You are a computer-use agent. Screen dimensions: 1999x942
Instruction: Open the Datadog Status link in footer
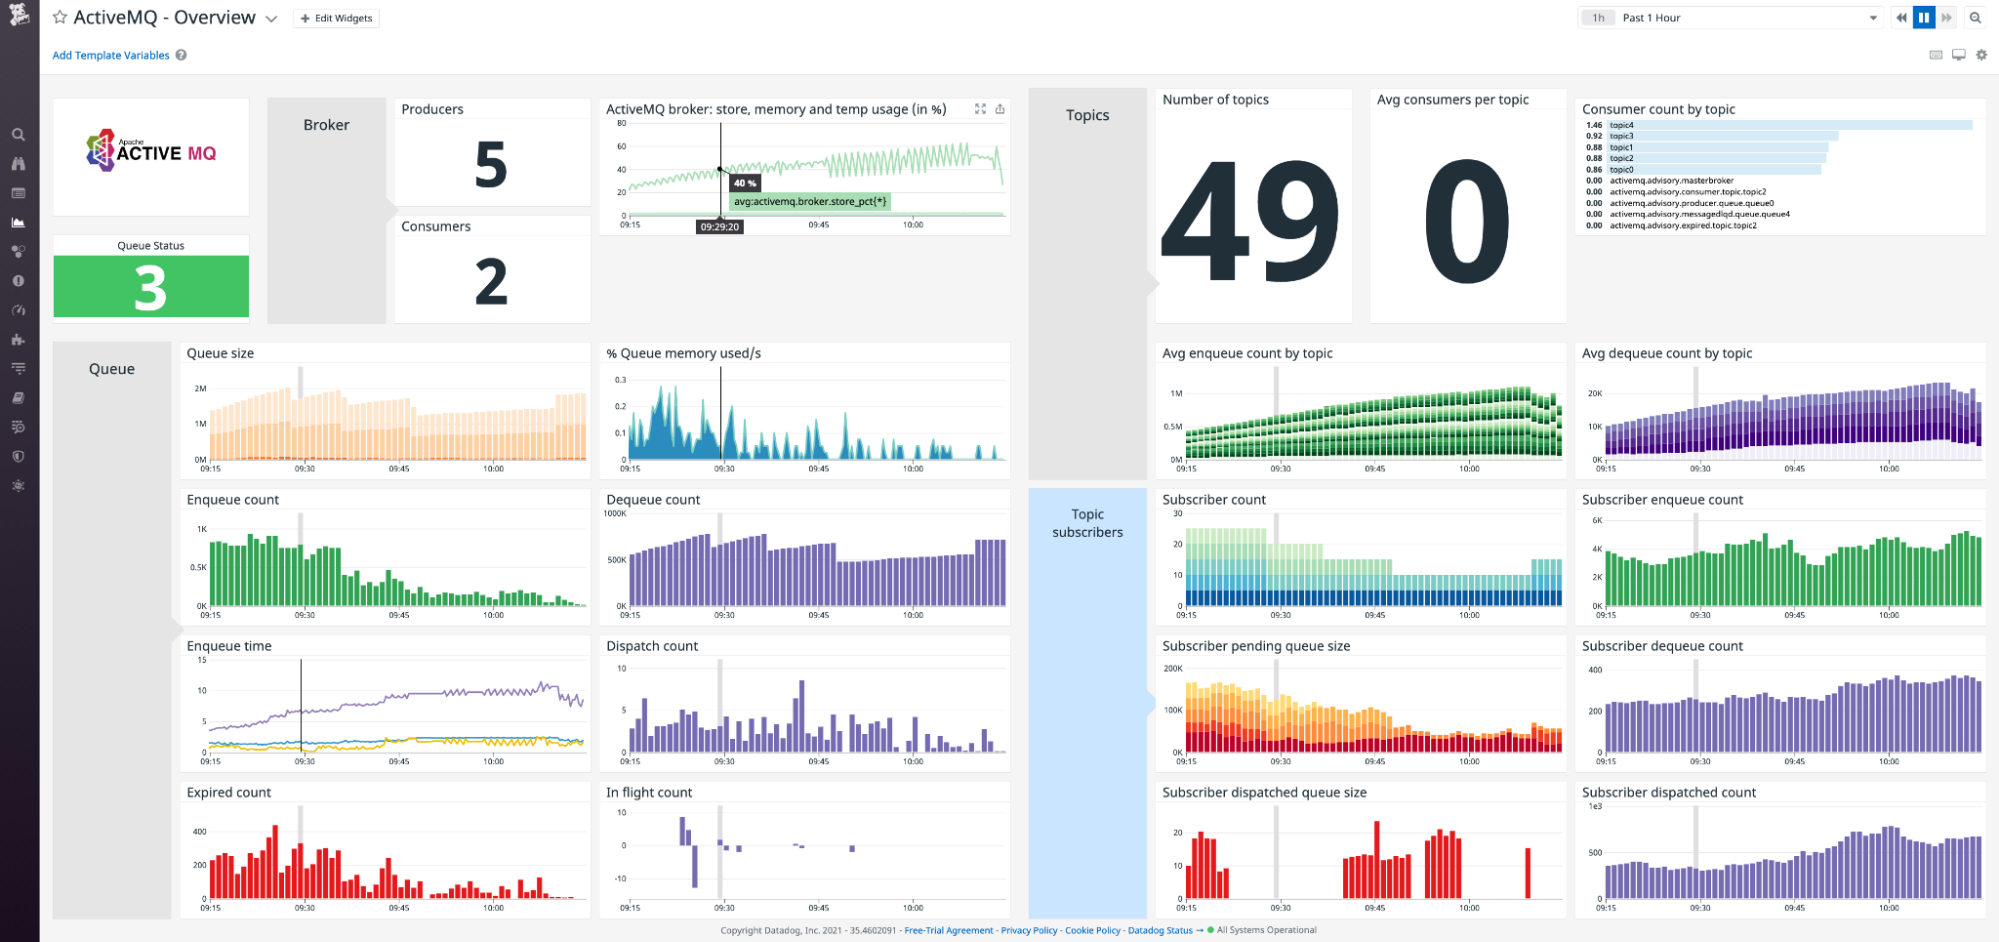point(1160,930)
